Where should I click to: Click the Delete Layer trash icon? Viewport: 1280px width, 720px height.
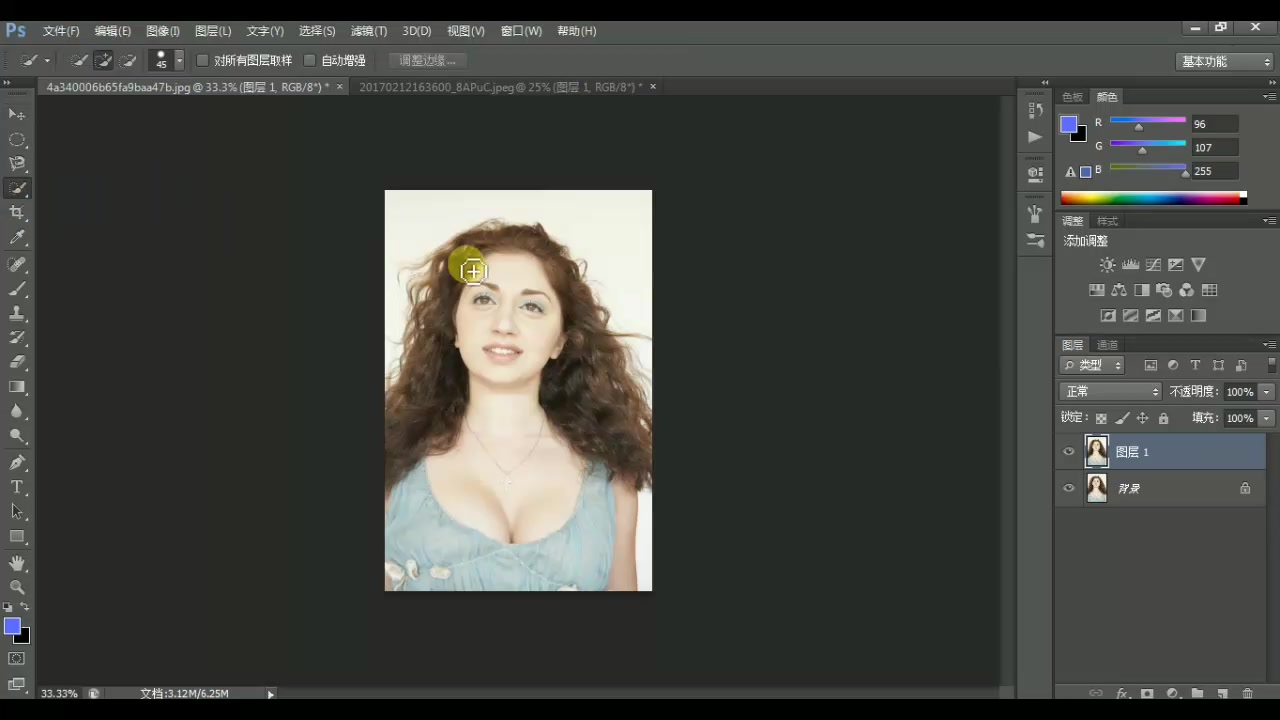[1247, 693]
